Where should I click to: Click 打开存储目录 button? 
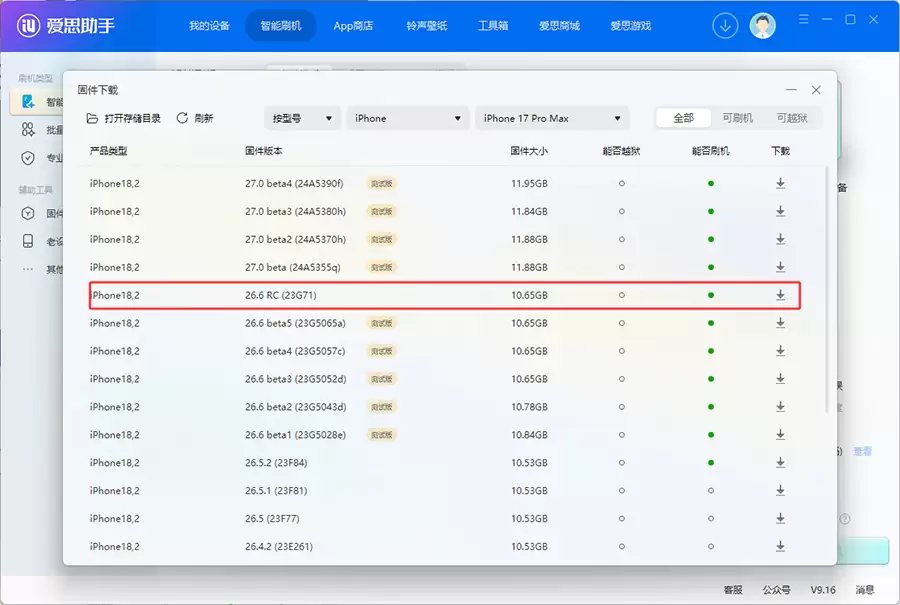coord(123,118)
